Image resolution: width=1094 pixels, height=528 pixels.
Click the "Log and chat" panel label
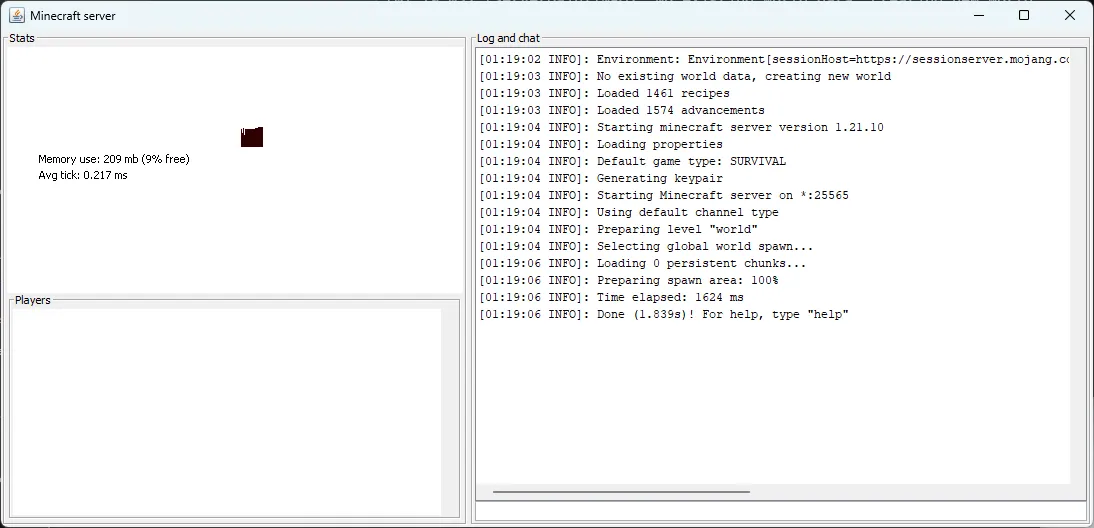coord(508,38)
